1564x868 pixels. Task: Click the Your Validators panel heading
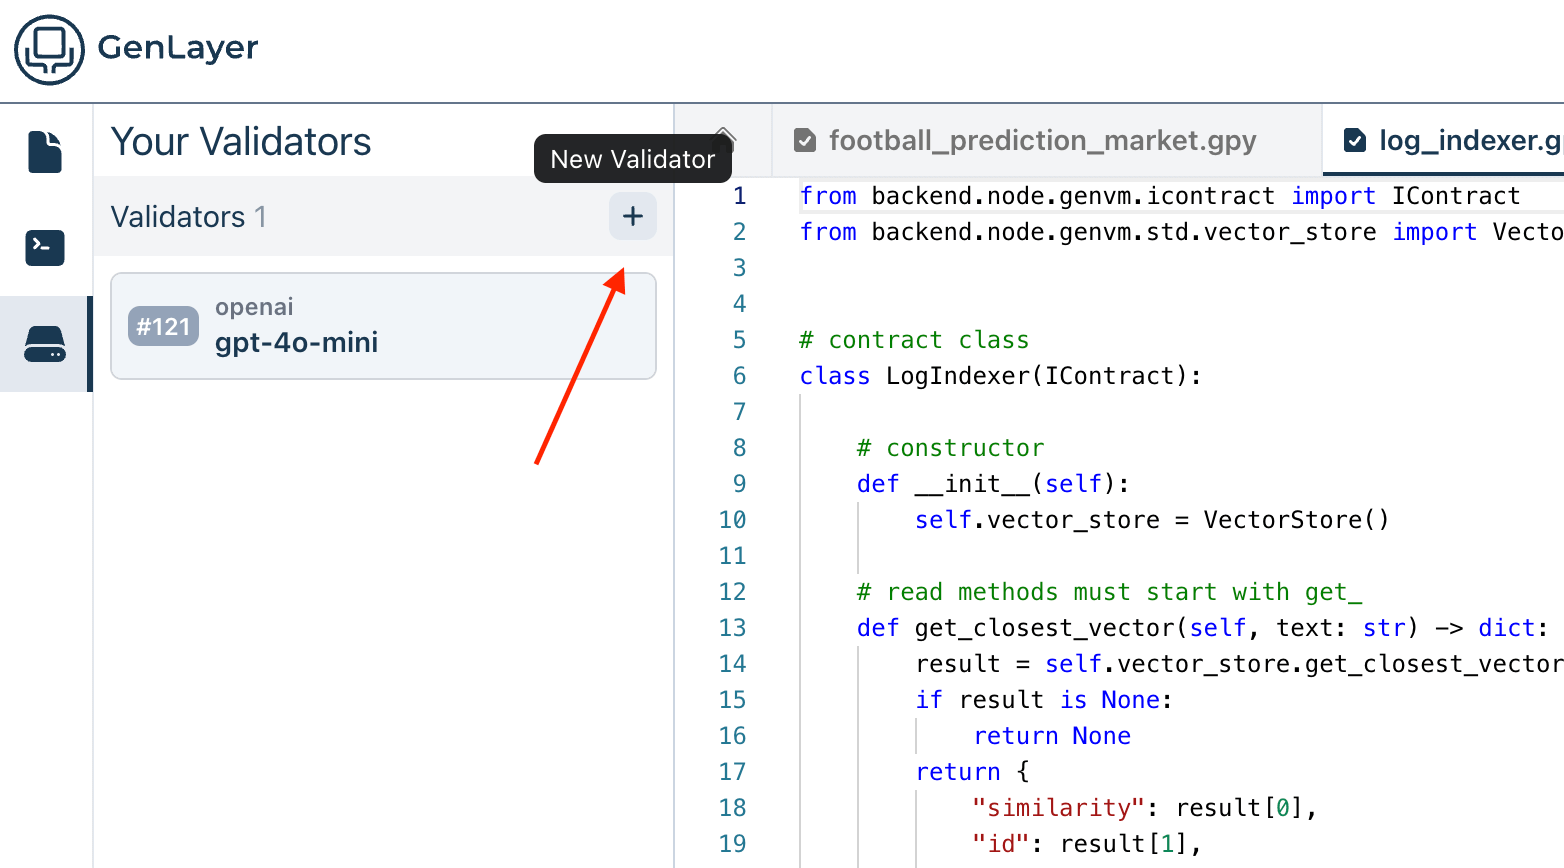(x=241, y=142)
